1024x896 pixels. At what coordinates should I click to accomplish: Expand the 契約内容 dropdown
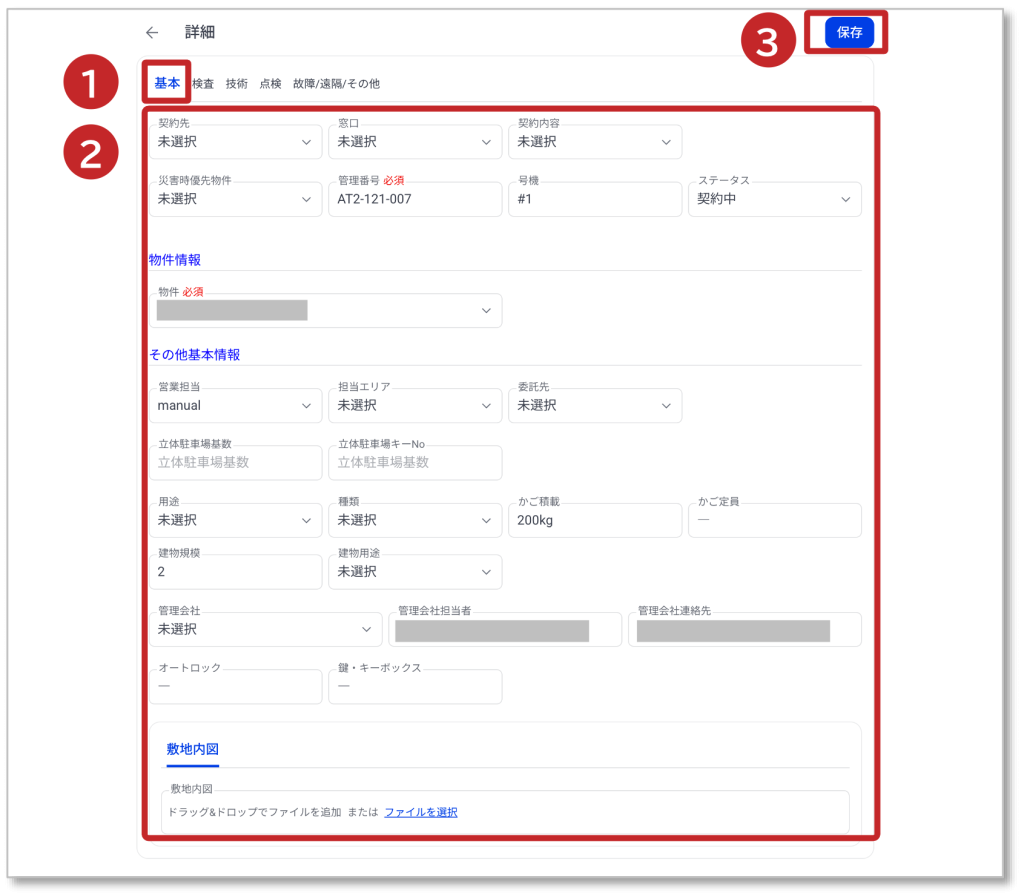[594, 142]
